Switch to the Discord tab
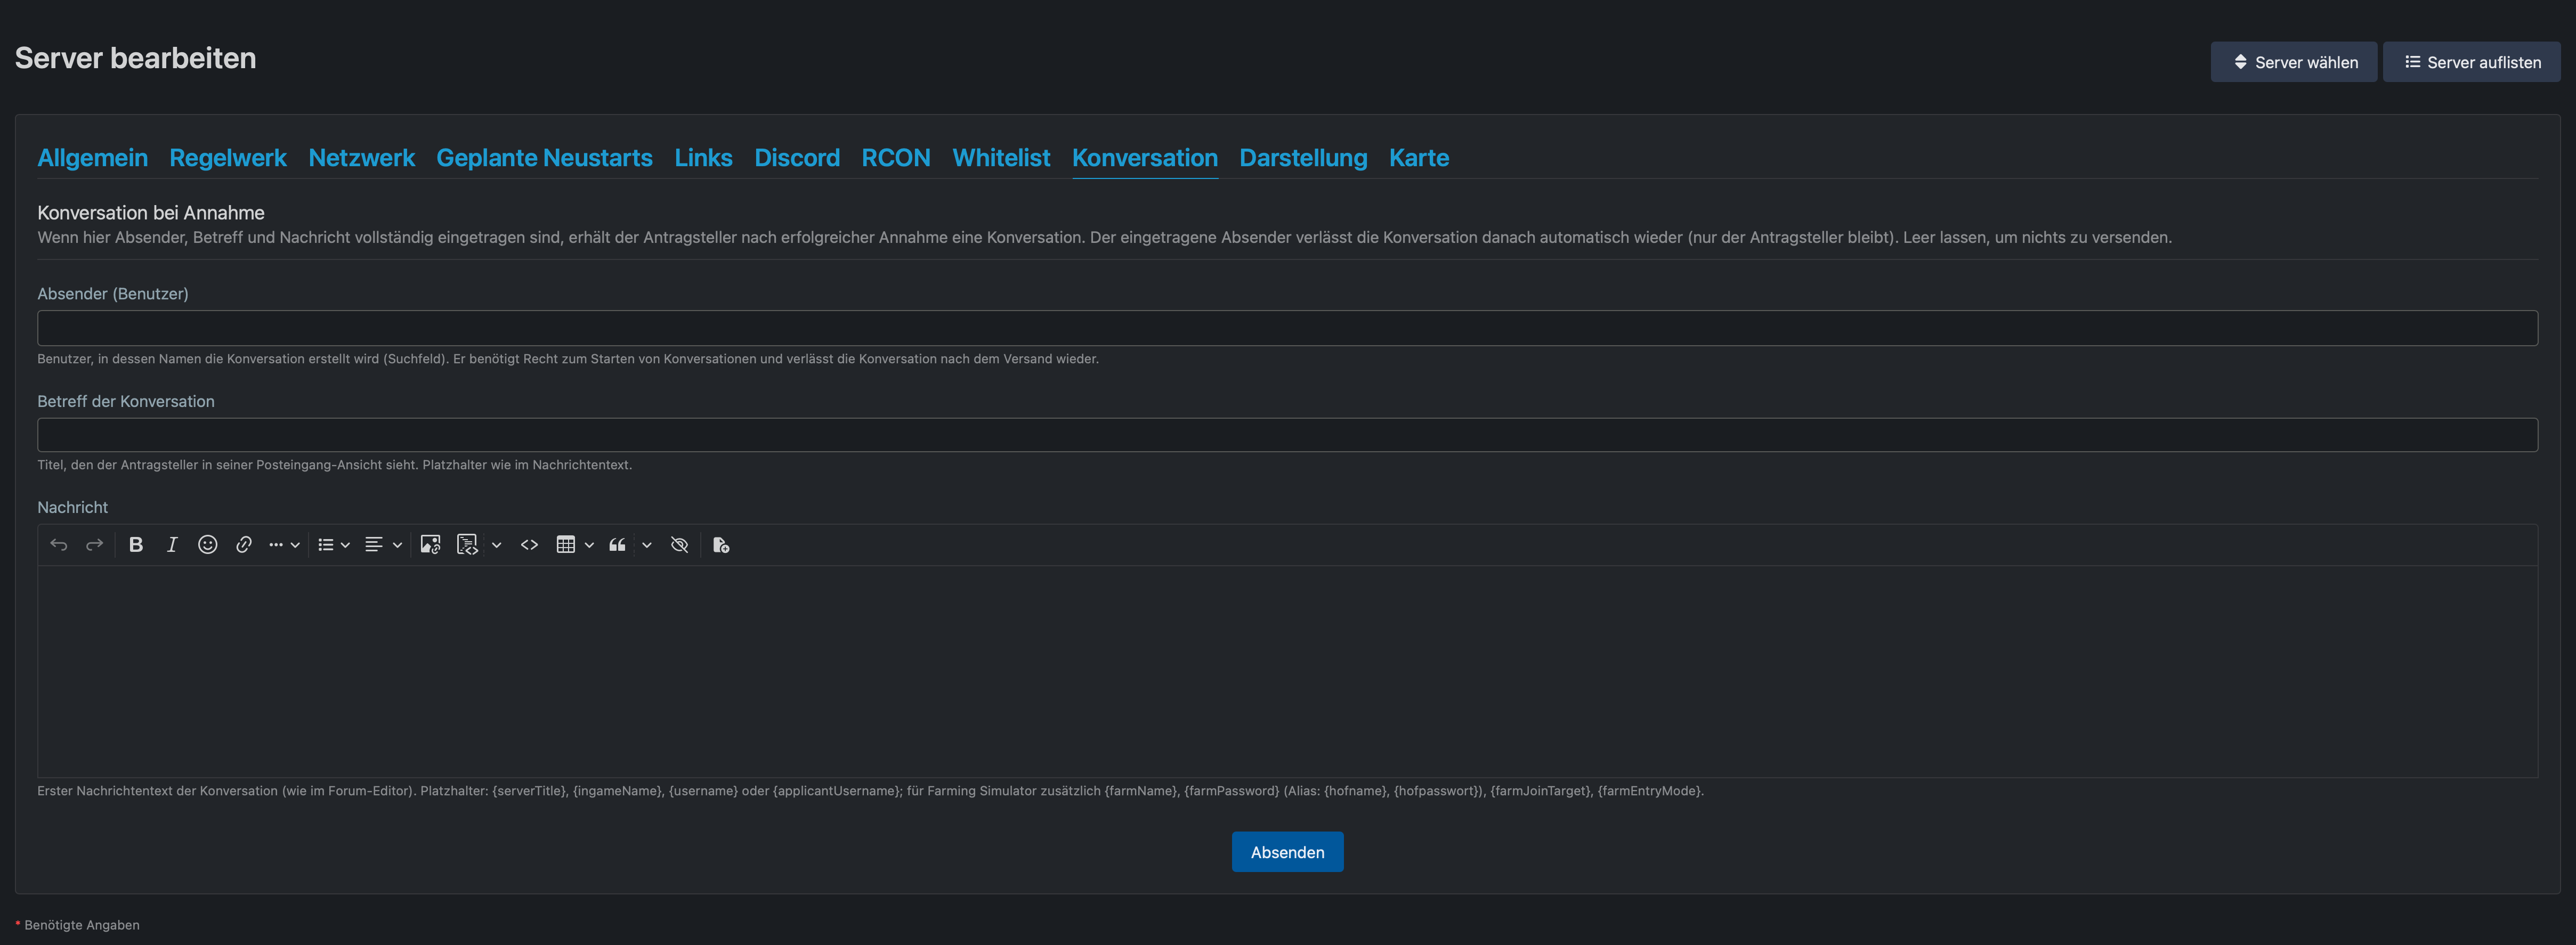Viewport: 2576px width, 945px height. [x=797, y=158]
